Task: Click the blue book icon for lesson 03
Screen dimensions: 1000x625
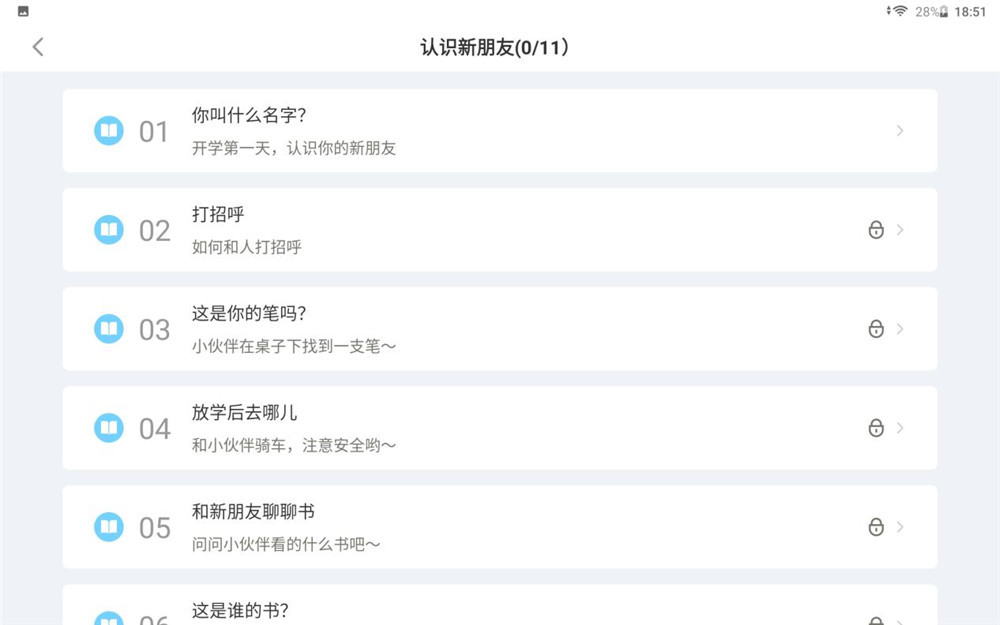Action: [109, 328]
